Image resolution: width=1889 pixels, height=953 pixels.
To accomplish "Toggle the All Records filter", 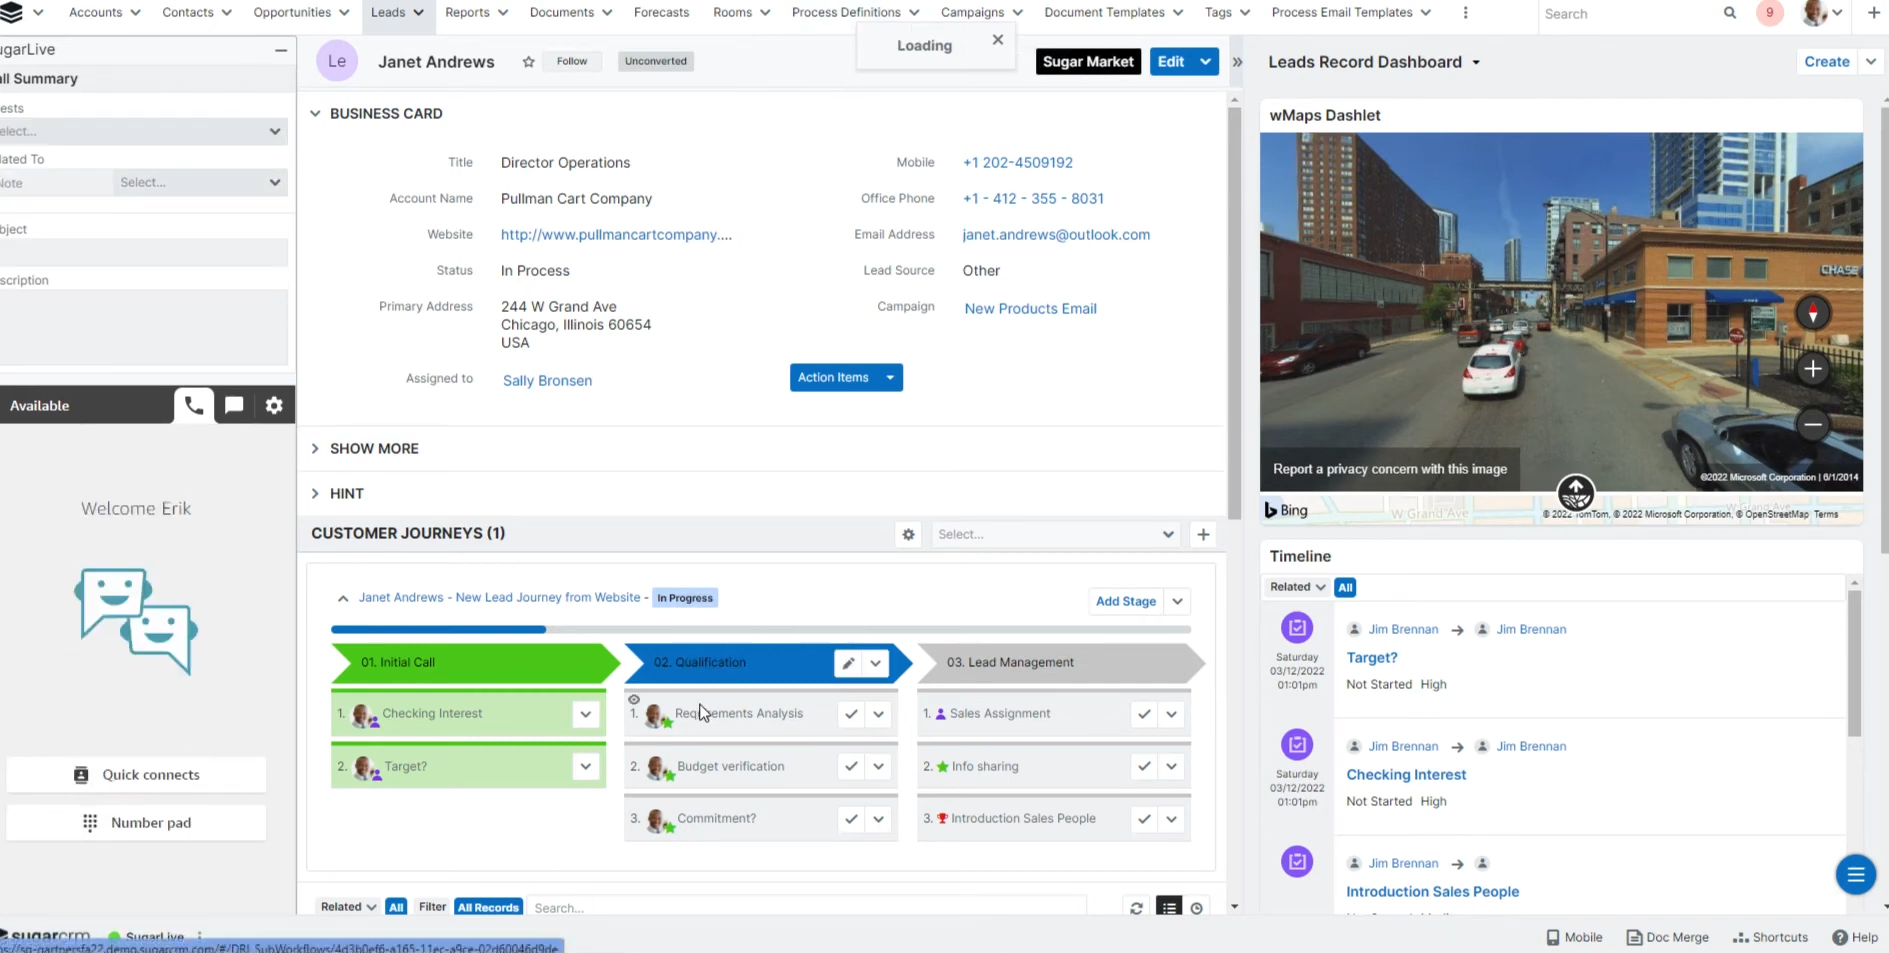I will pos(489,907).
